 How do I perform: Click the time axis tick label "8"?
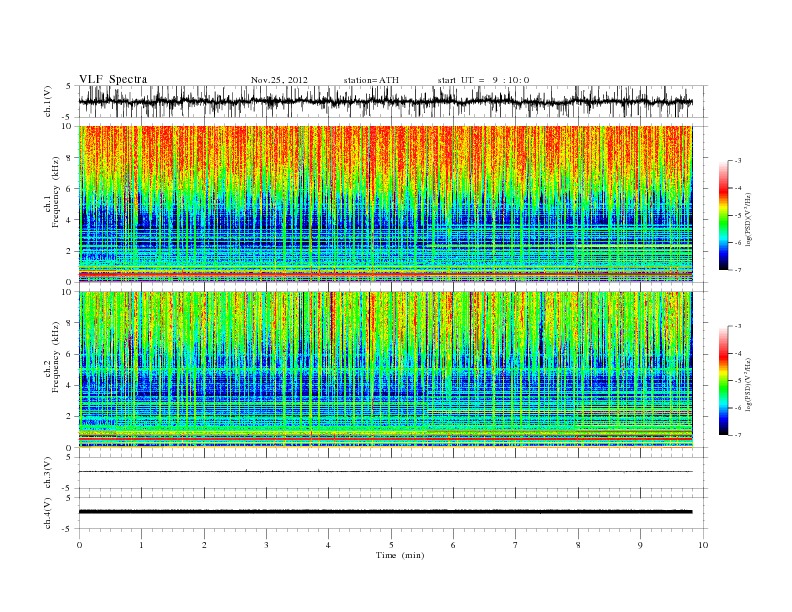pos(578,545)
